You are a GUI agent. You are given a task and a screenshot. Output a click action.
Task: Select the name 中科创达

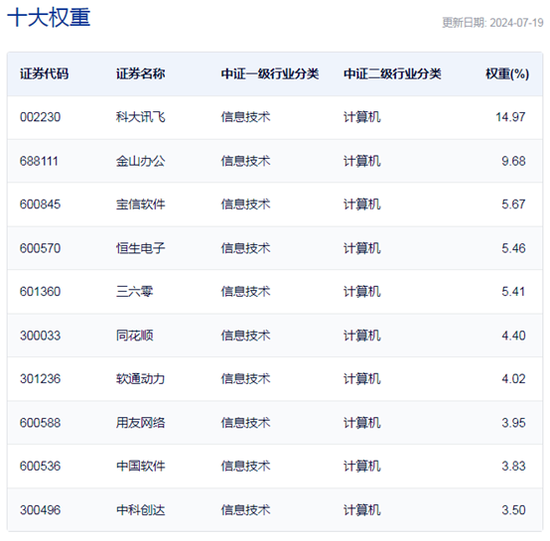pos(141,510)
